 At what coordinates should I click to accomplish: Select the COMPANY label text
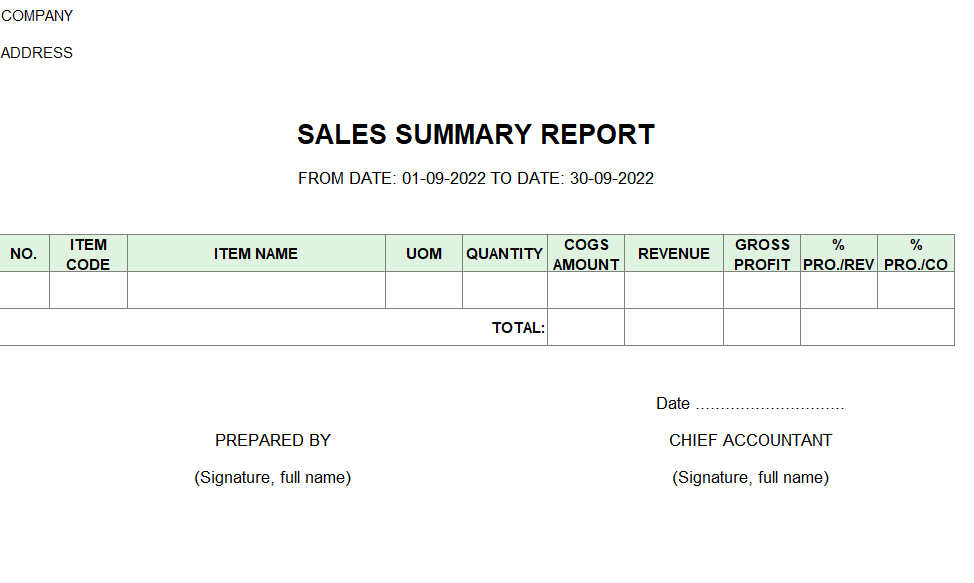37,16
